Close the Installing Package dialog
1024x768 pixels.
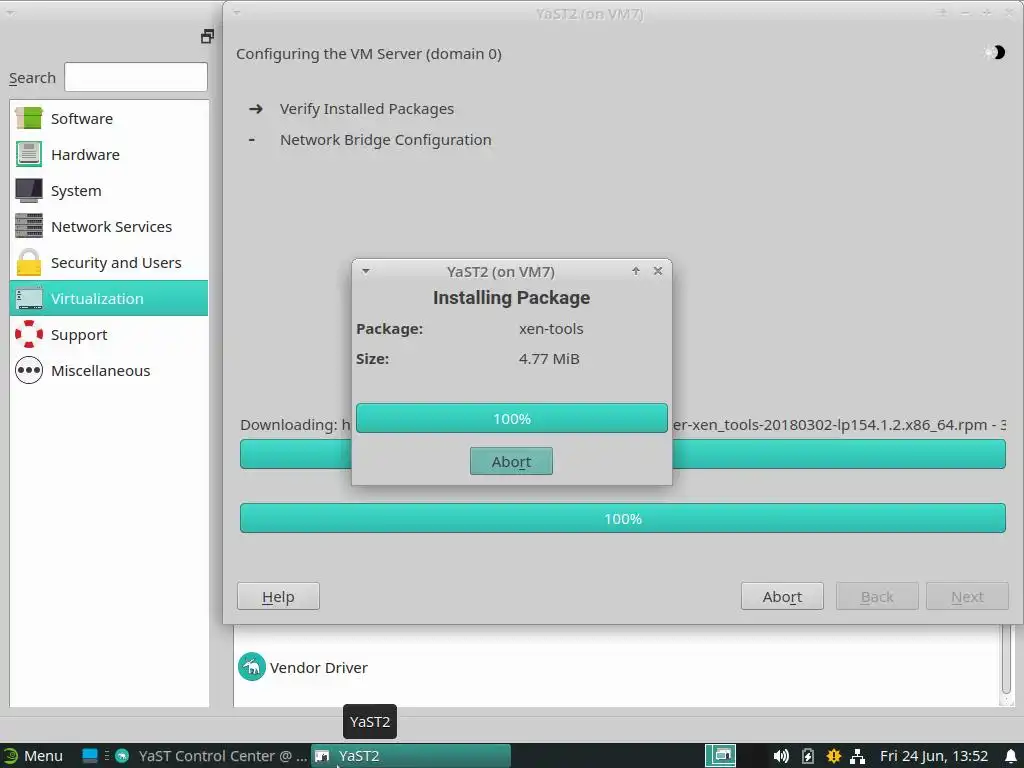tap(658, 271)
